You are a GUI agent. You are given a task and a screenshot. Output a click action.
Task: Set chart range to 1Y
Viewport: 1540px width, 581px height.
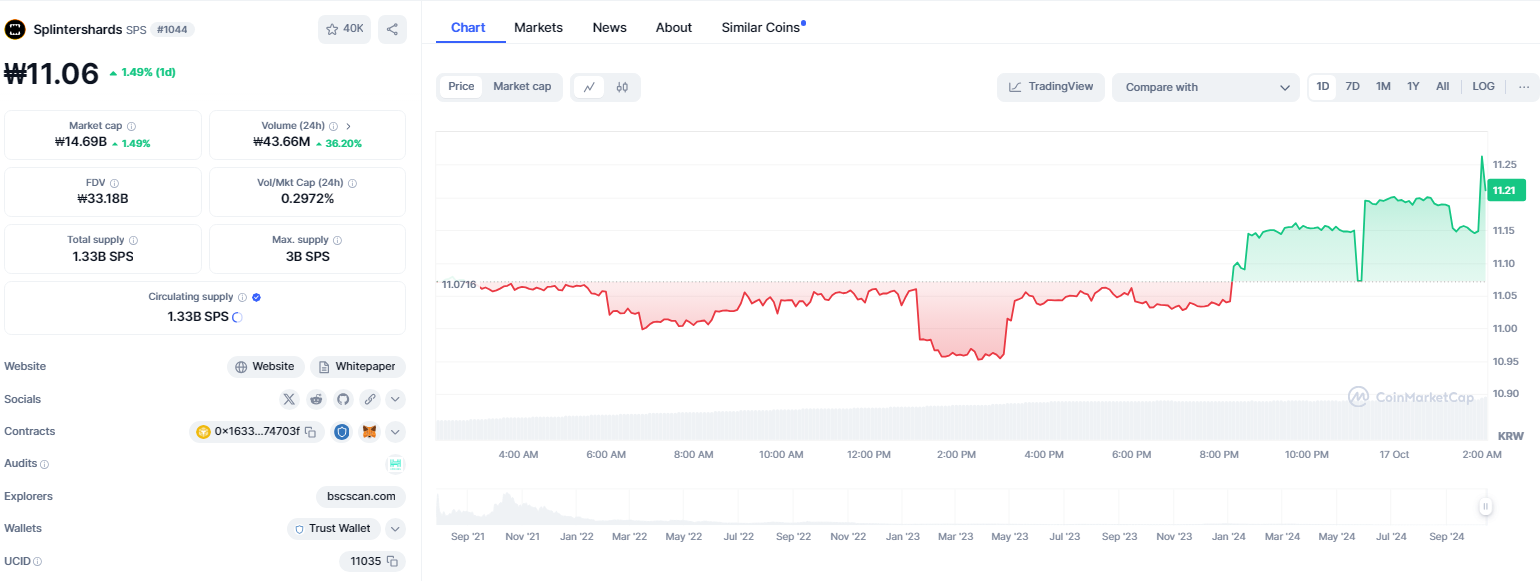[x=1413, y=87]
